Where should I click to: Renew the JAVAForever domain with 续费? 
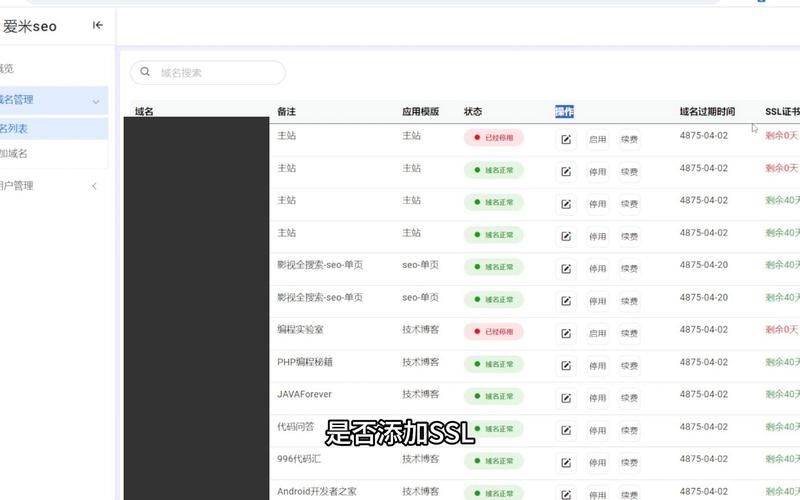[629, 398]
